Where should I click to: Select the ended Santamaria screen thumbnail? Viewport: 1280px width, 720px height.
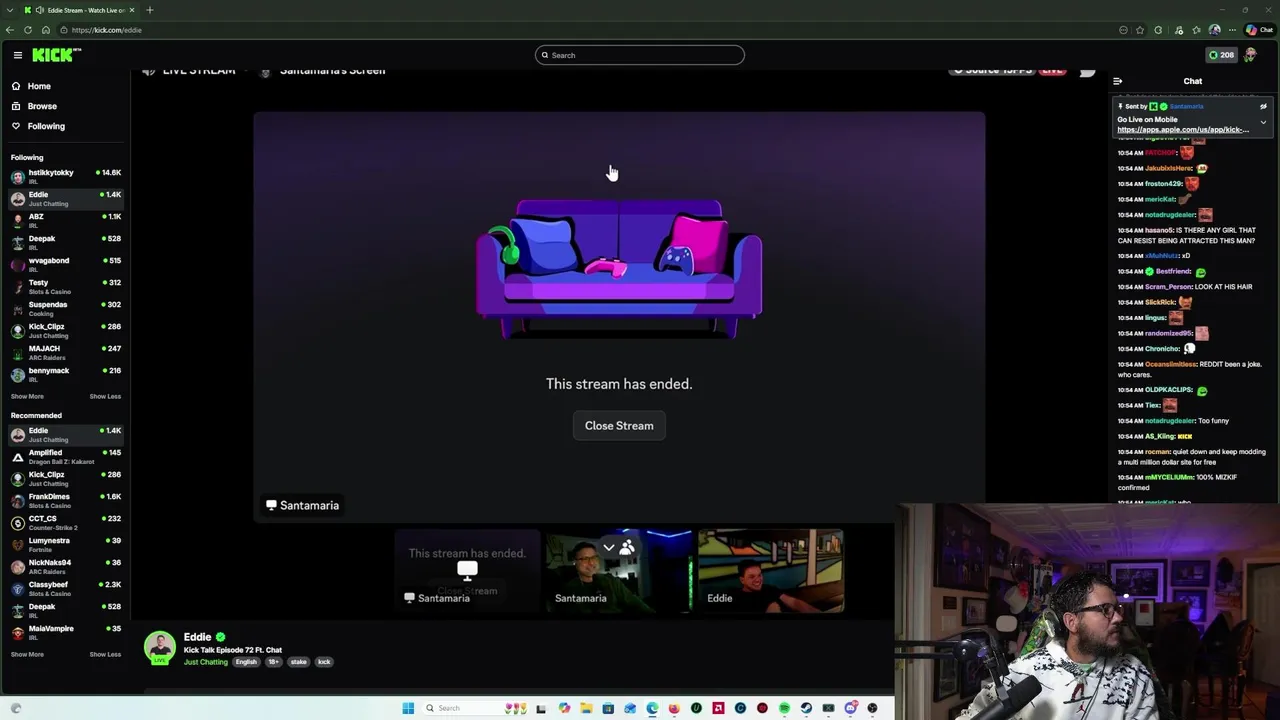[467, 570]
